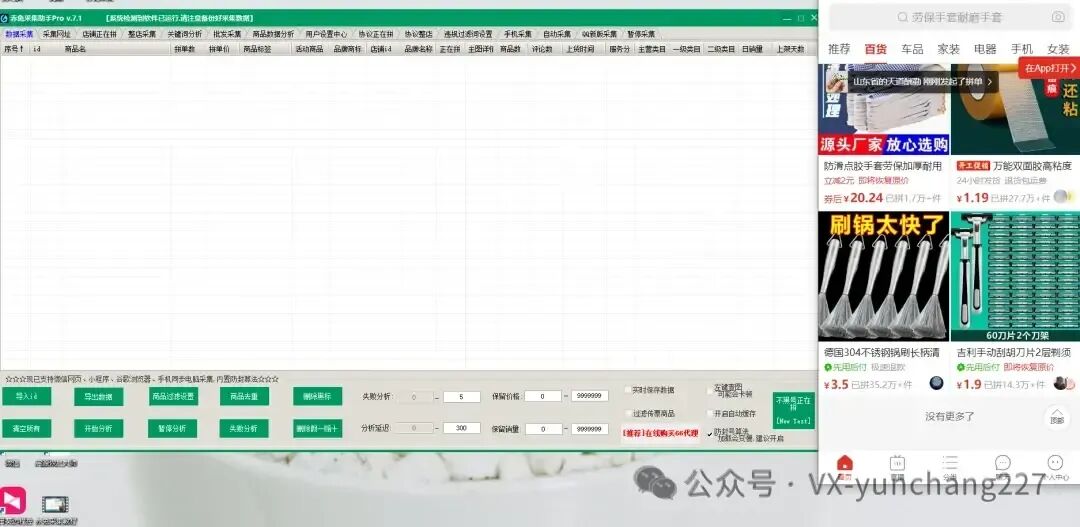Click the 清空所有 button
This screenshot has width=1080, height=527.
tap(26, 428)
